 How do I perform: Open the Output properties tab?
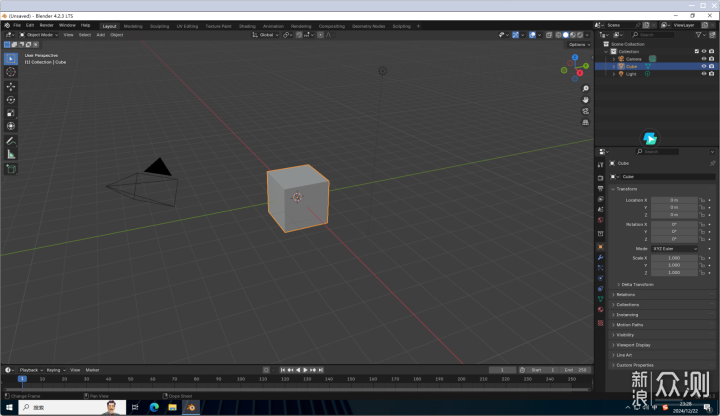click(x=601, y=188)
